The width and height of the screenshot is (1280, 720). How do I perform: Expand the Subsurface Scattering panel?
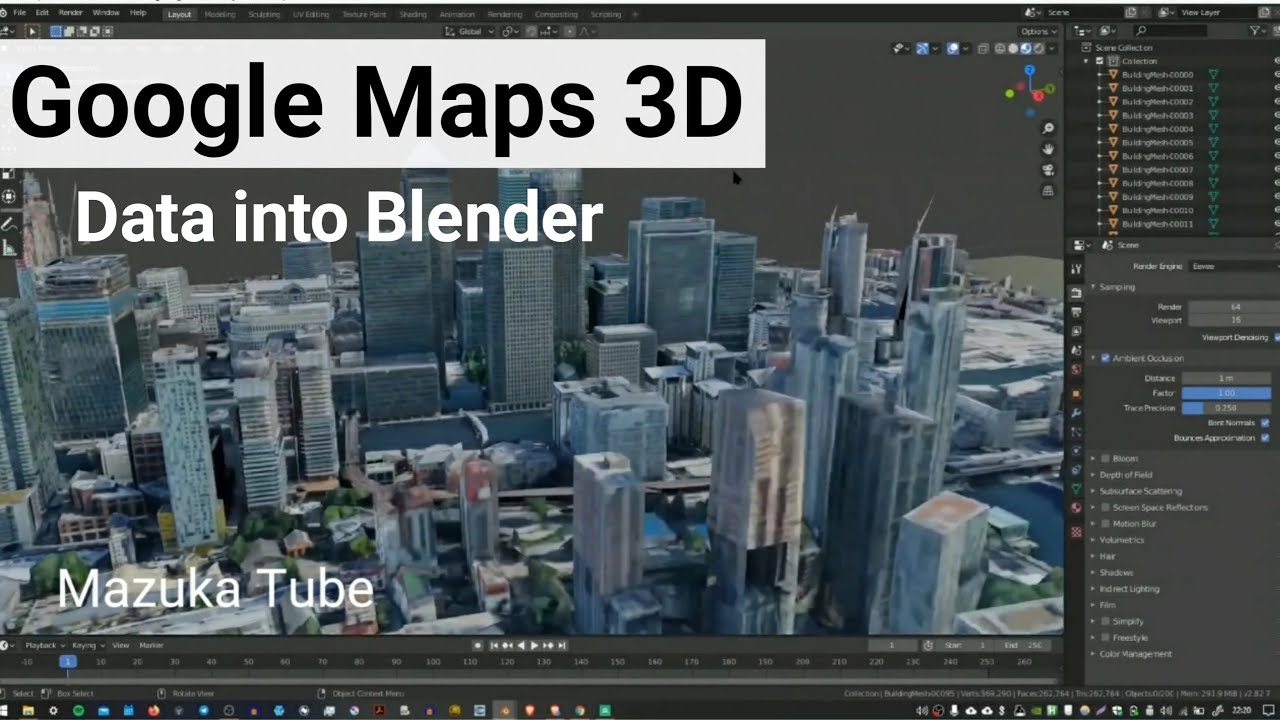point(1092,491)
